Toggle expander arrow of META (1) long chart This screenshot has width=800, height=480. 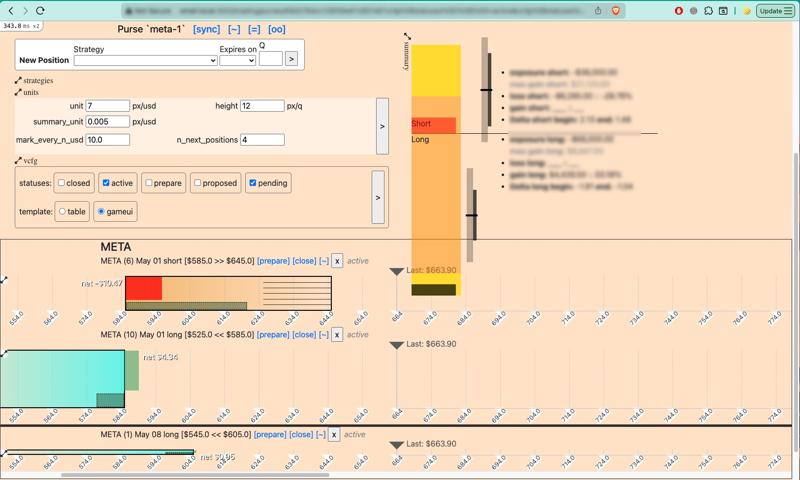coord(4,453)
